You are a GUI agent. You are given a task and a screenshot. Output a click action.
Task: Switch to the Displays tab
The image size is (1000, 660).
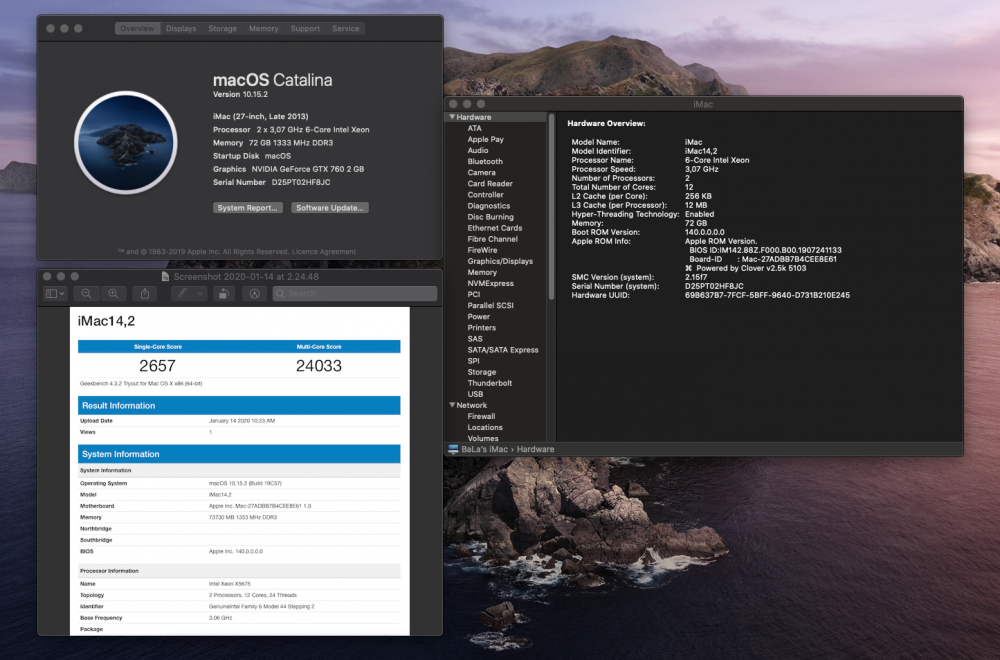click(181, 29)
